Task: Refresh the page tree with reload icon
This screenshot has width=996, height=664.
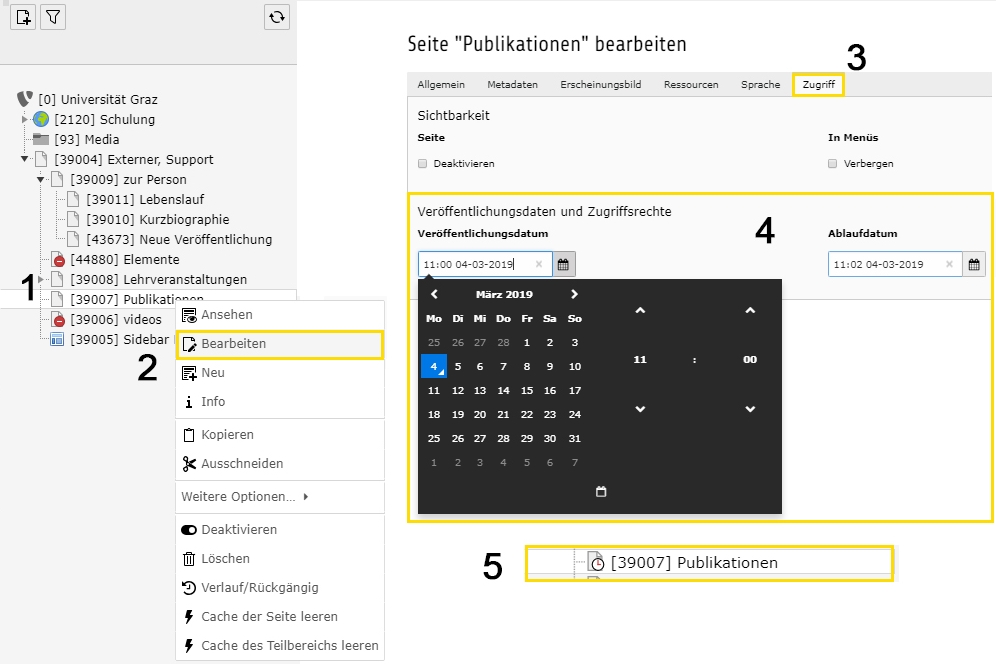Action: pyautogui.click(x=277, y=17)
